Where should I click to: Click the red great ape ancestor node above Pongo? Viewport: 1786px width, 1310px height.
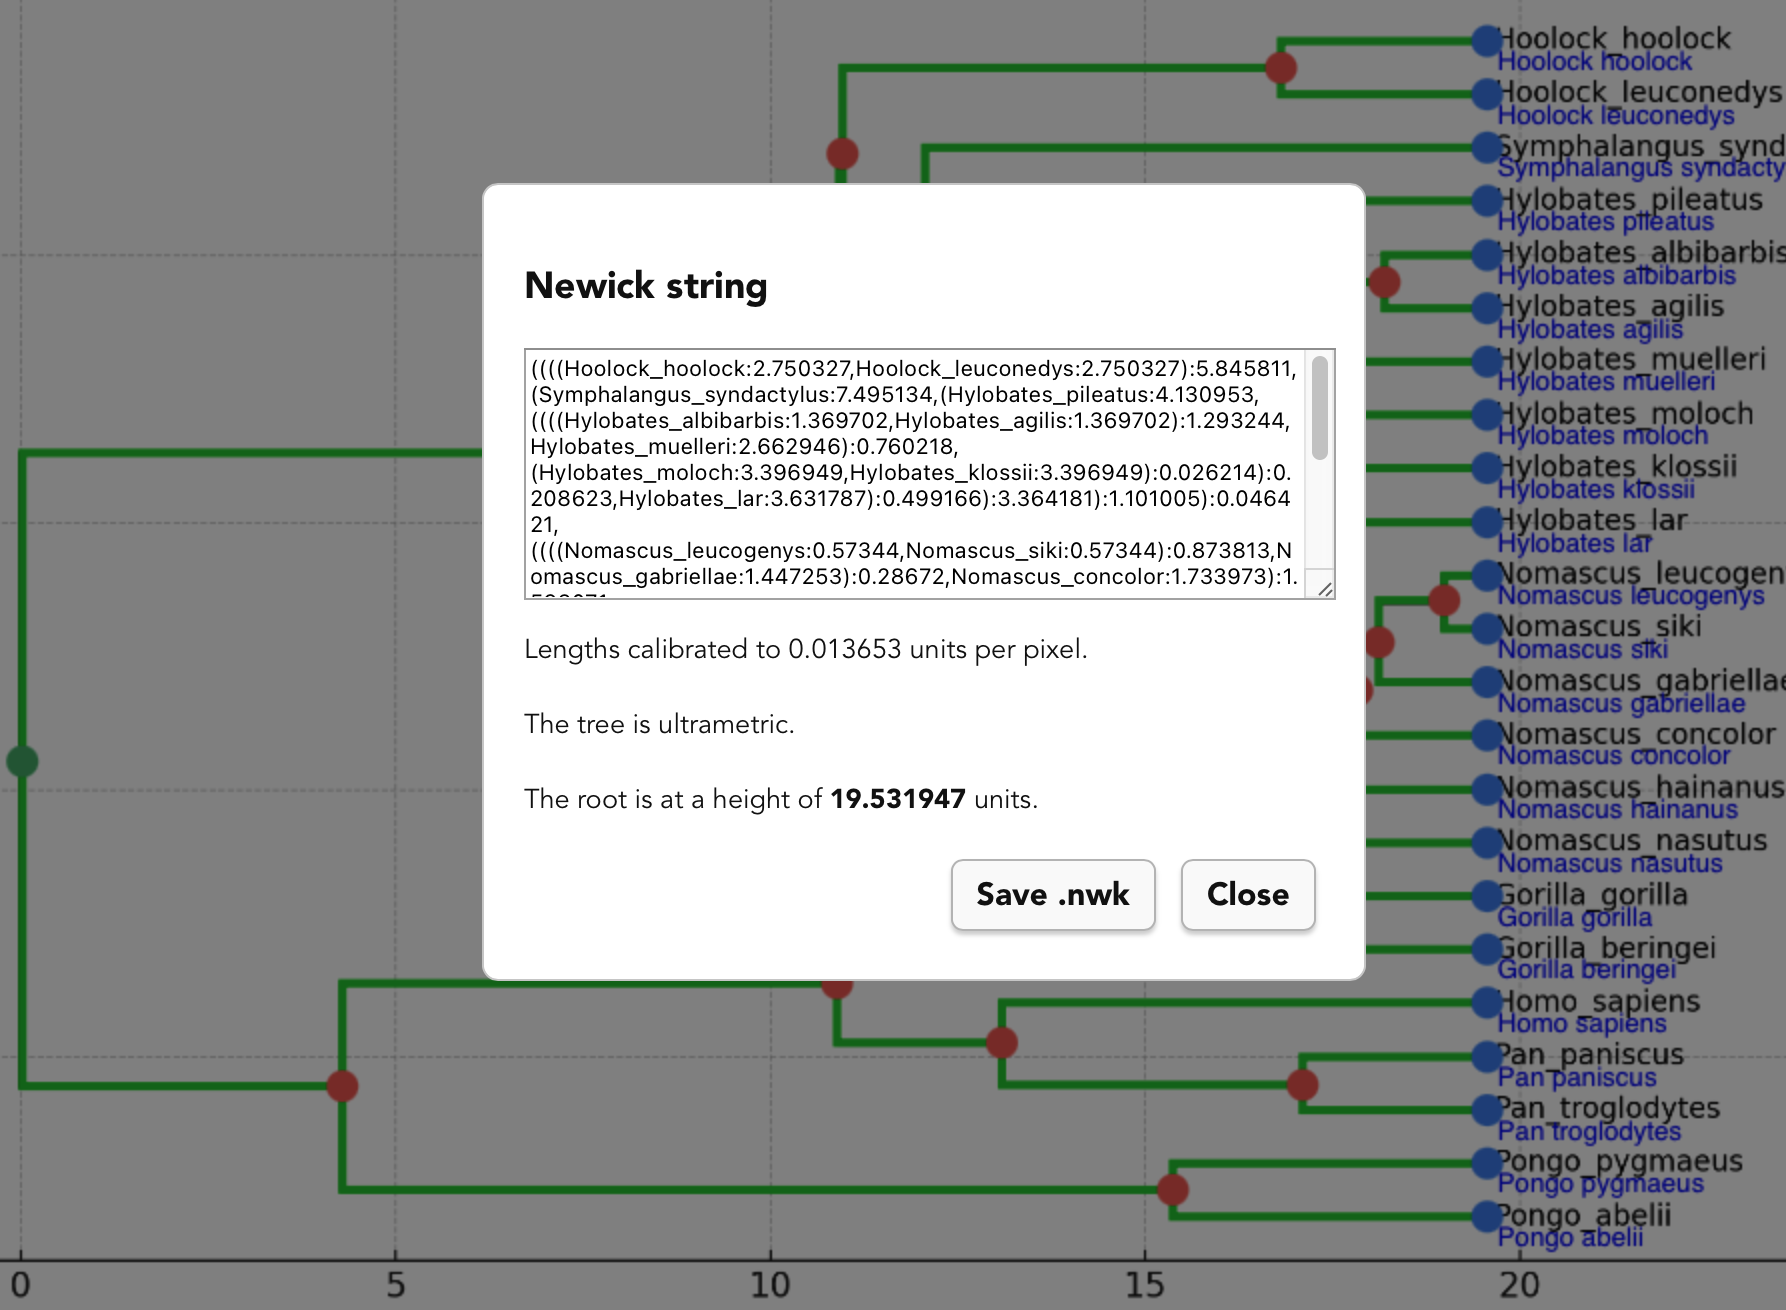click(342, 1085)
